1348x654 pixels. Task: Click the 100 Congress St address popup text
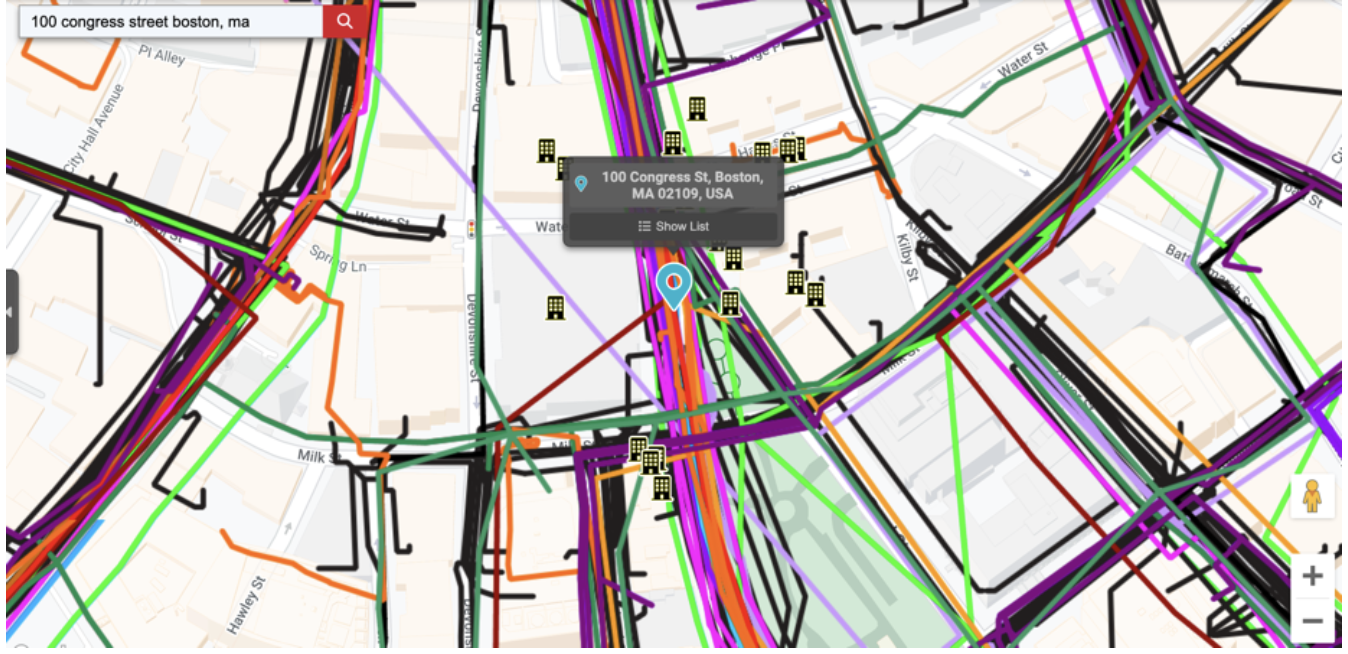(682, 185)
